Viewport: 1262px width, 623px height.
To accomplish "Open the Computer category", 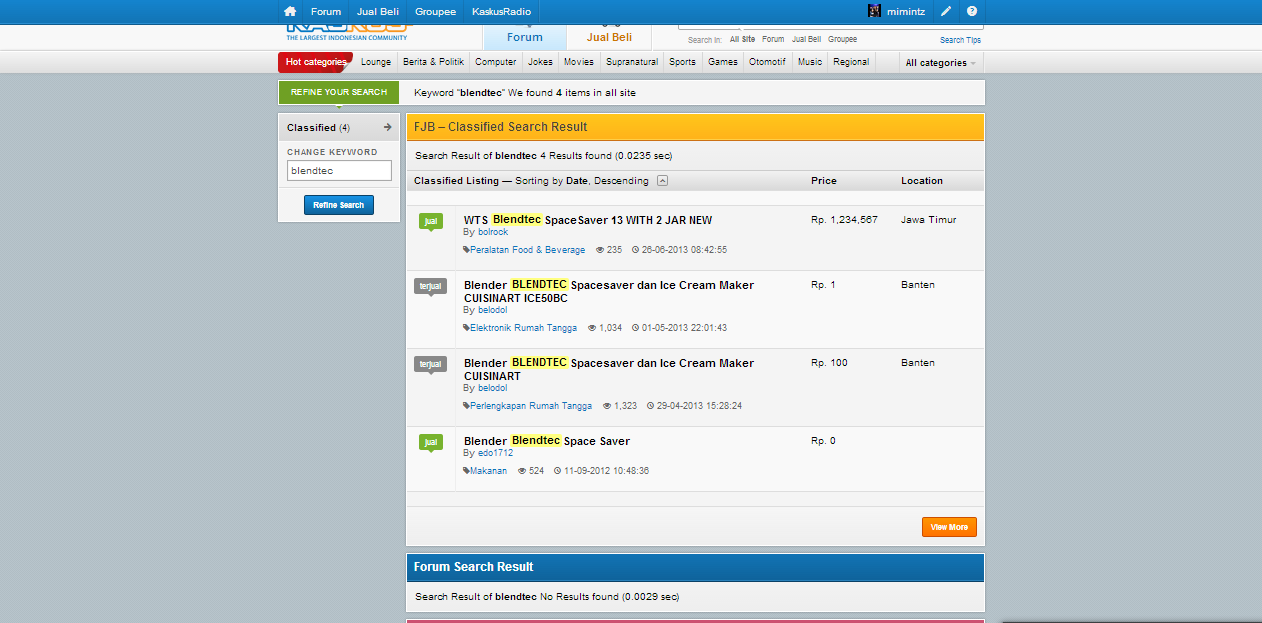I will (496, 62).
